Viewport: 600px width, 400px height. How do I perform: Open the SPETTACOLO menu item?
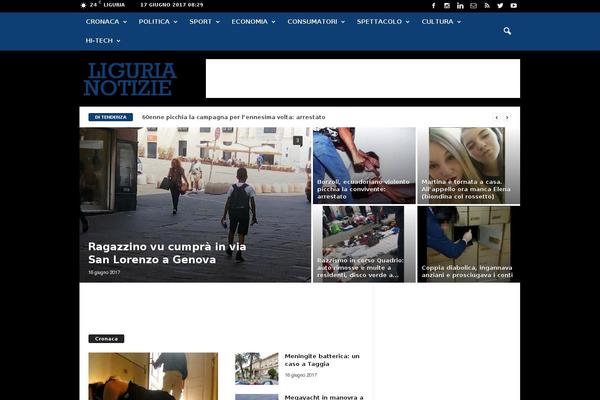tap(379, 22)
